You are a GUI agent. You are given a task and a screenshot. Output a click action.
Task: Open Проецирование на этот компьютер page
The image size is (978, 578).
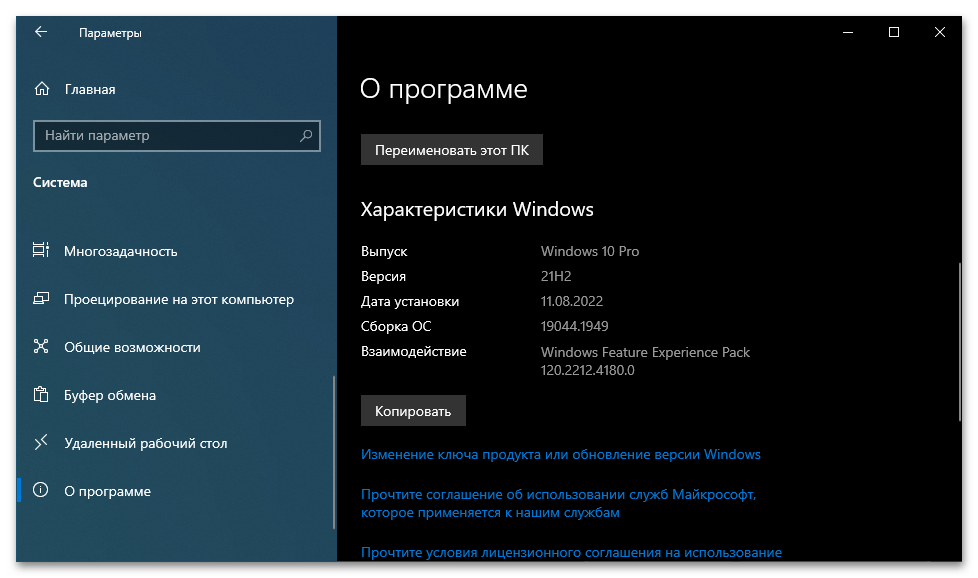pos(177,299)
